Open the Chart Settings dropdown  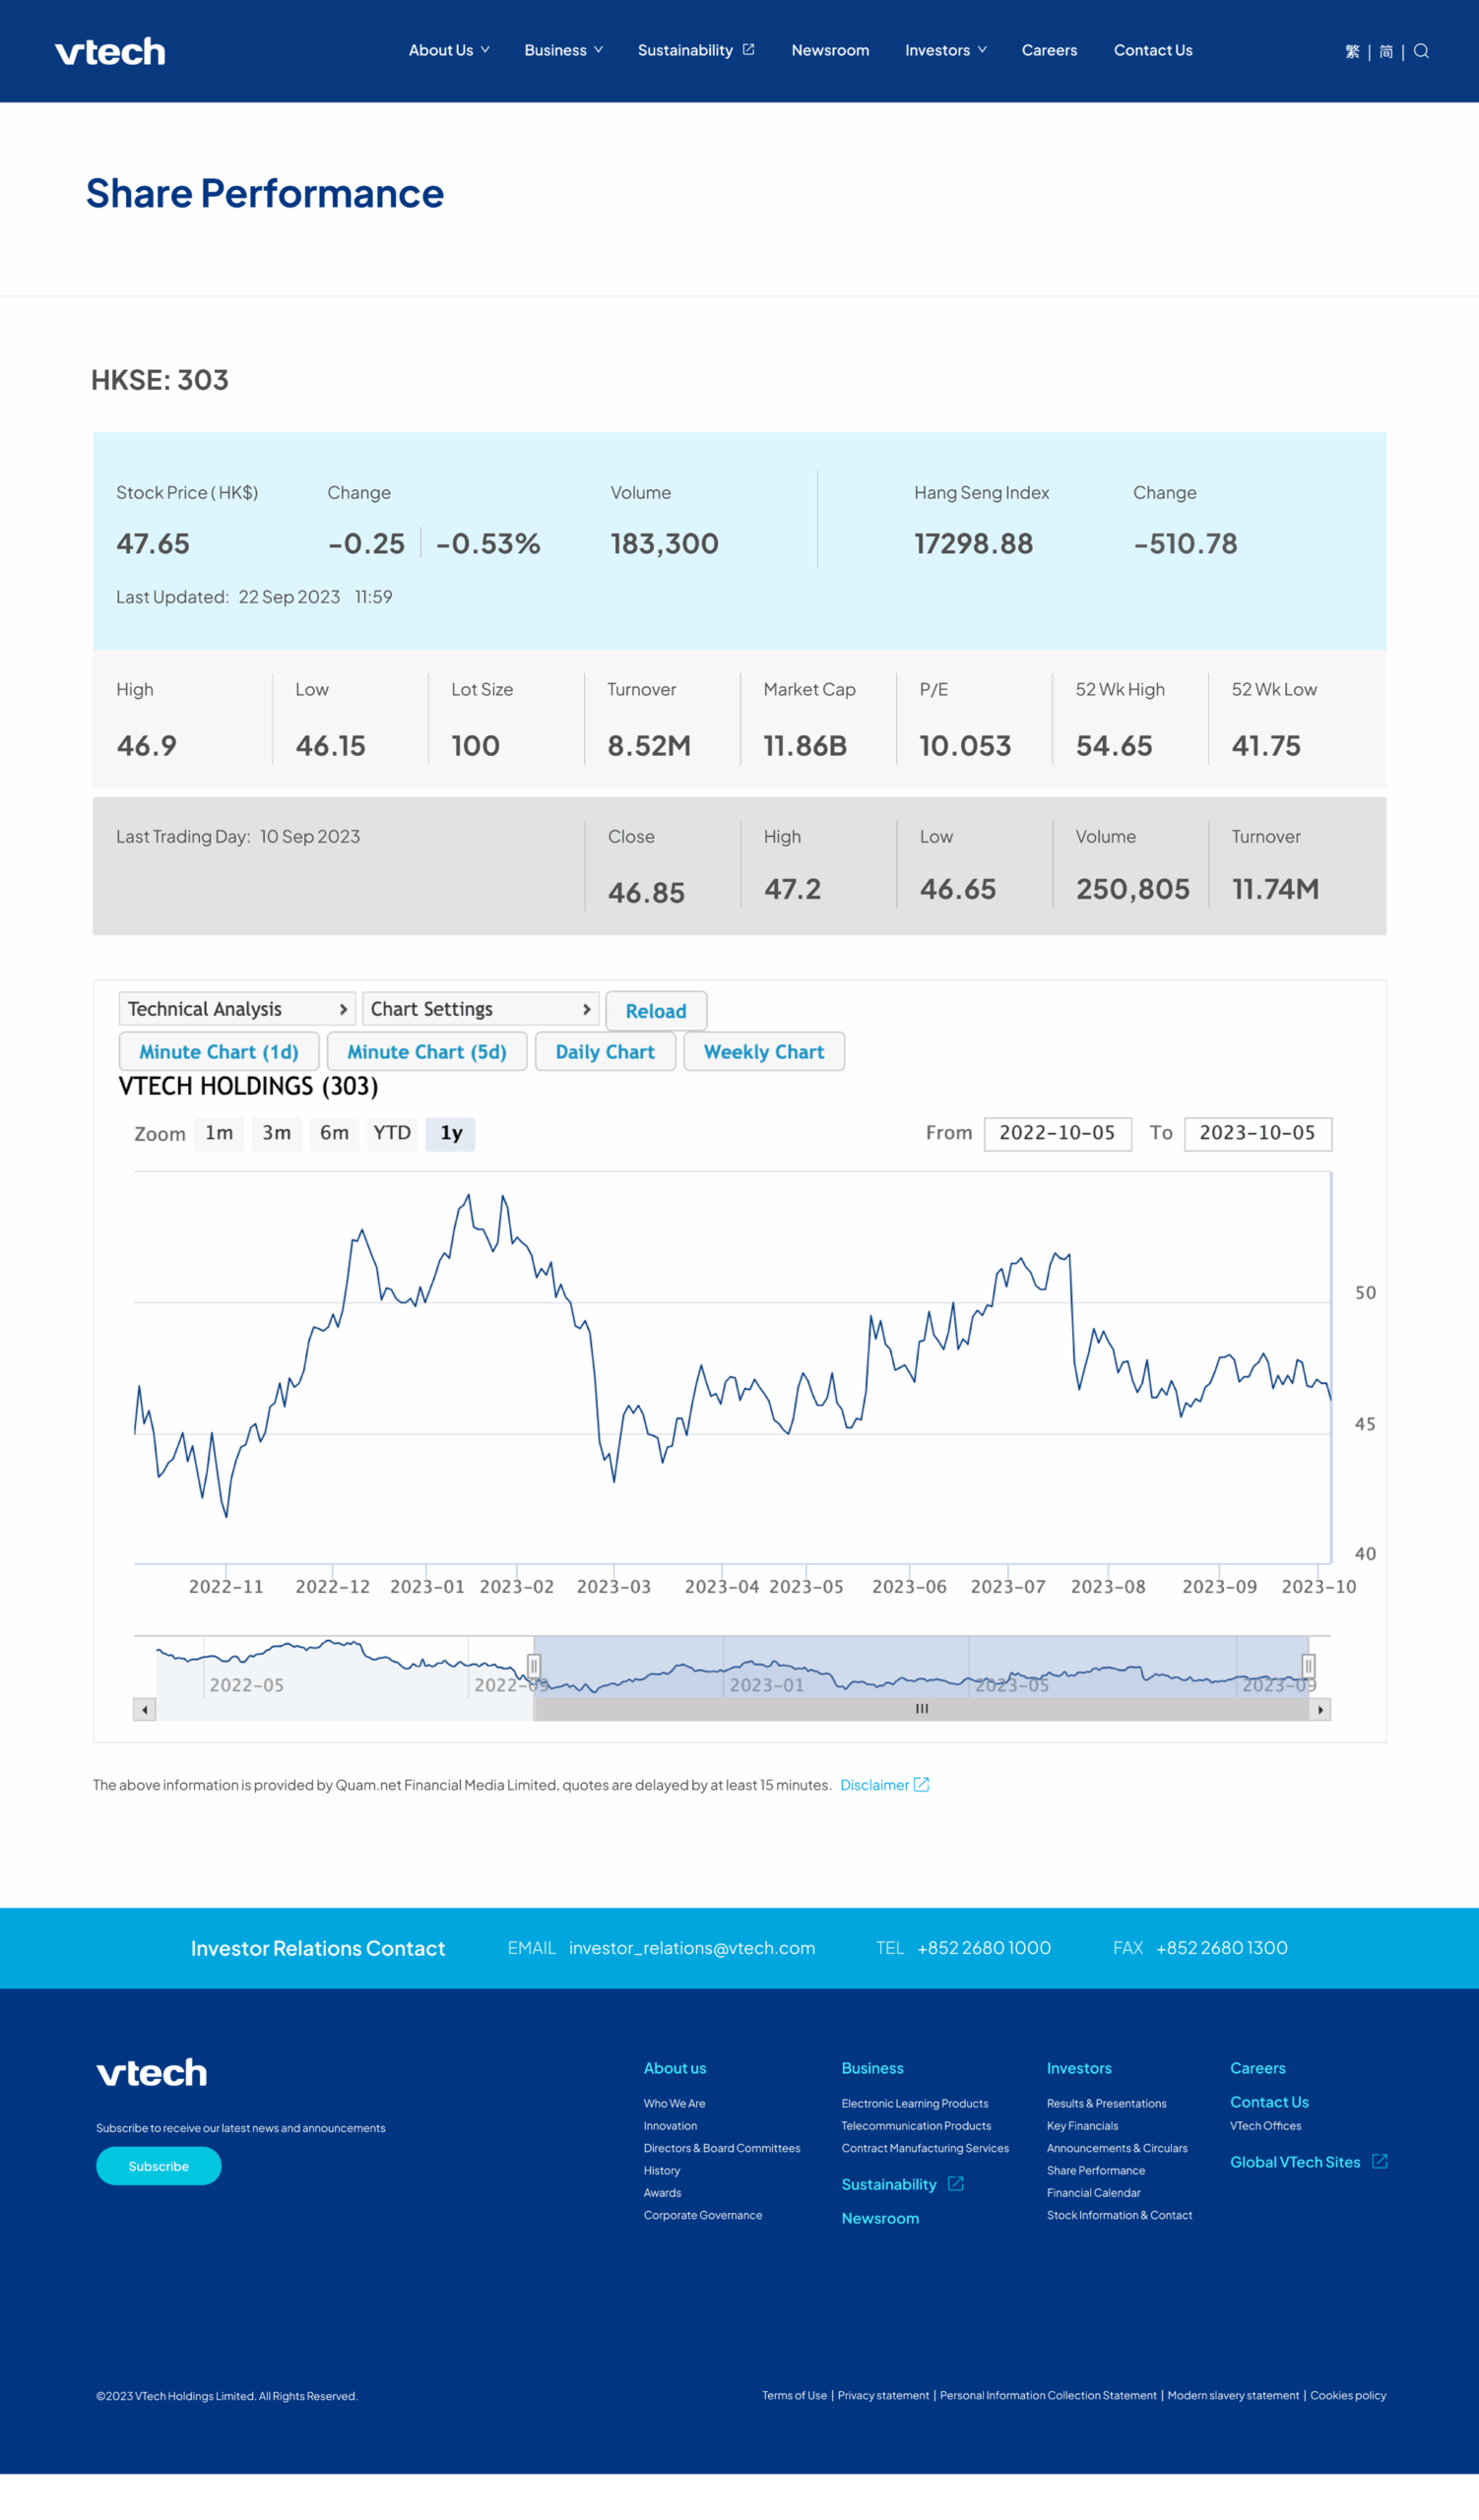coord(480,1009)
